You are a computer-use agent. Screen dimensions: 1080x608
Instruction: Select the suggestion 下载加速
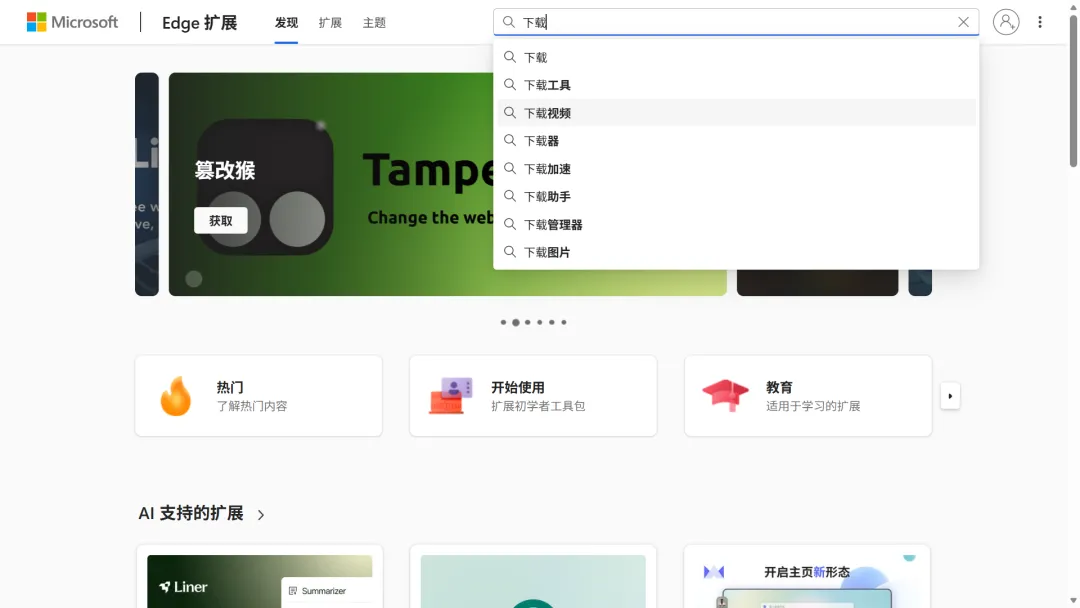click(x=736, y=169)
